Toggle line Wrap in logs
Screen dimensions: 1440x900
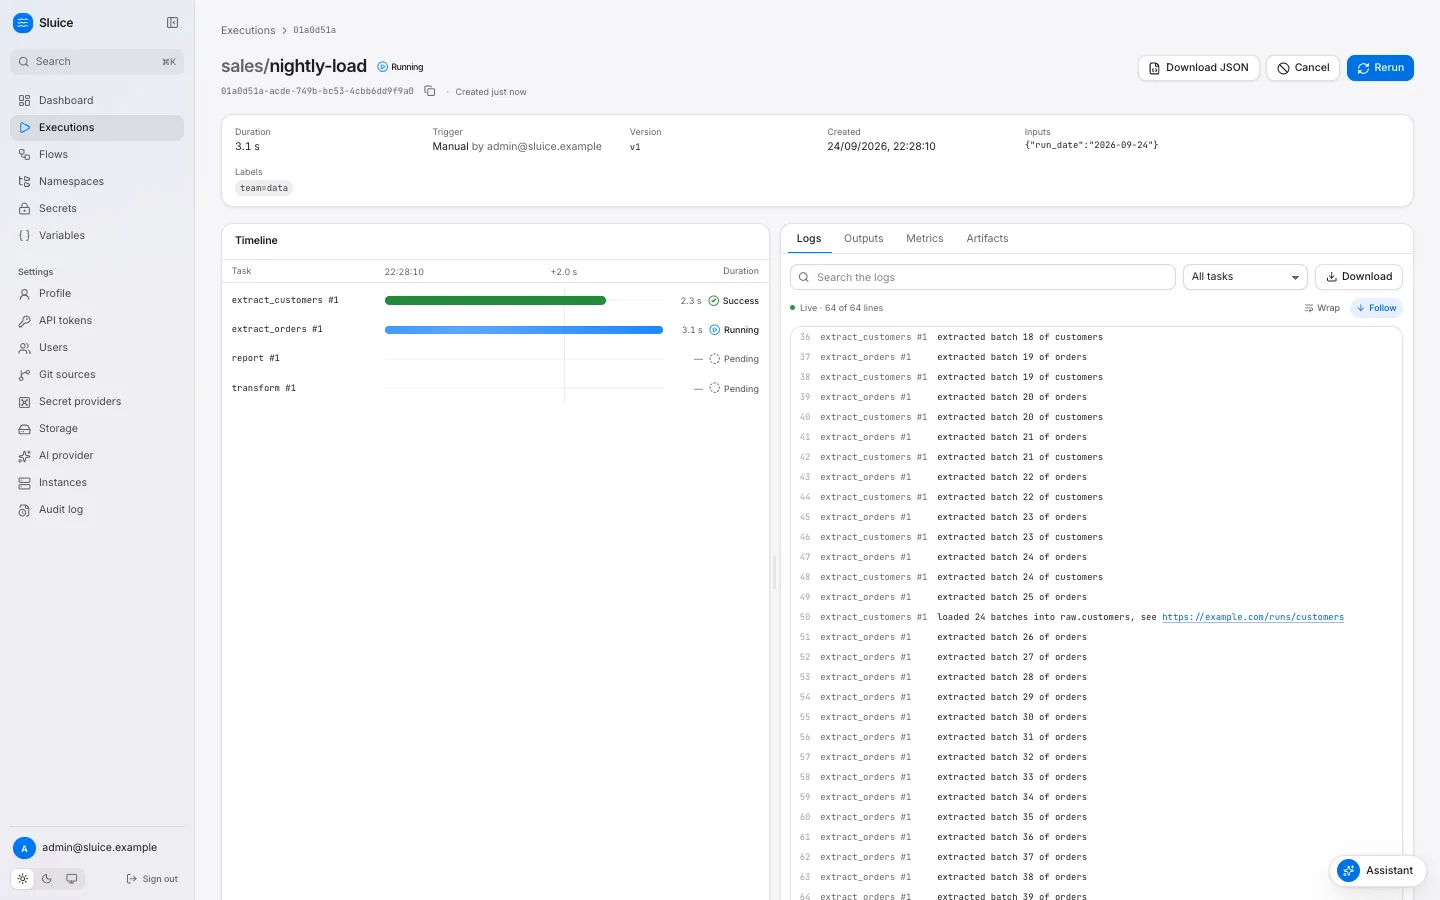(1322, 308)
